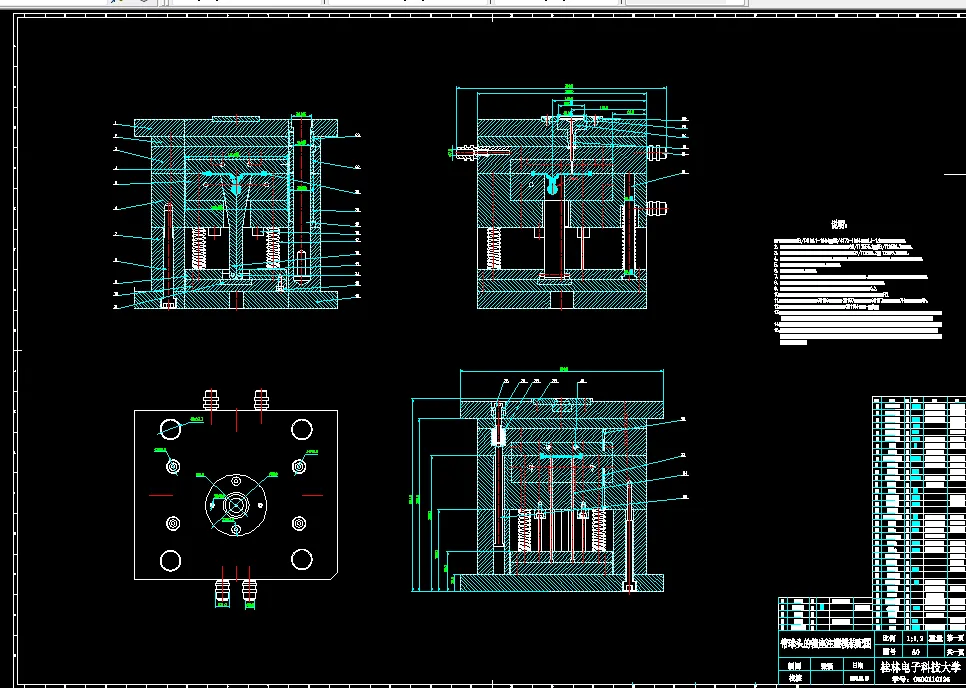
Task: Click the 第一页 cell in title block
Action: click(955, 638)
